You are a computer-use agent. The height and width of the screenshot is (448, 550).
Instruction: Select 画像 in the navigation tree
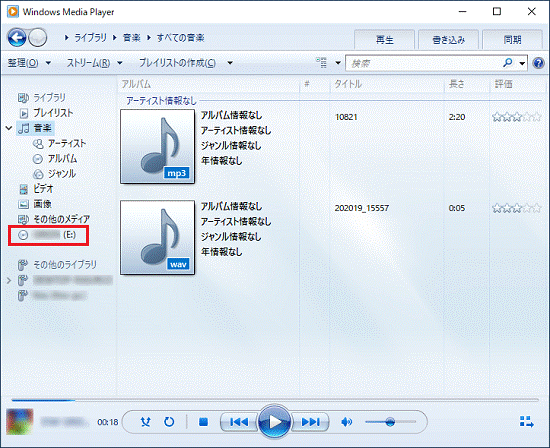[42, 204]
